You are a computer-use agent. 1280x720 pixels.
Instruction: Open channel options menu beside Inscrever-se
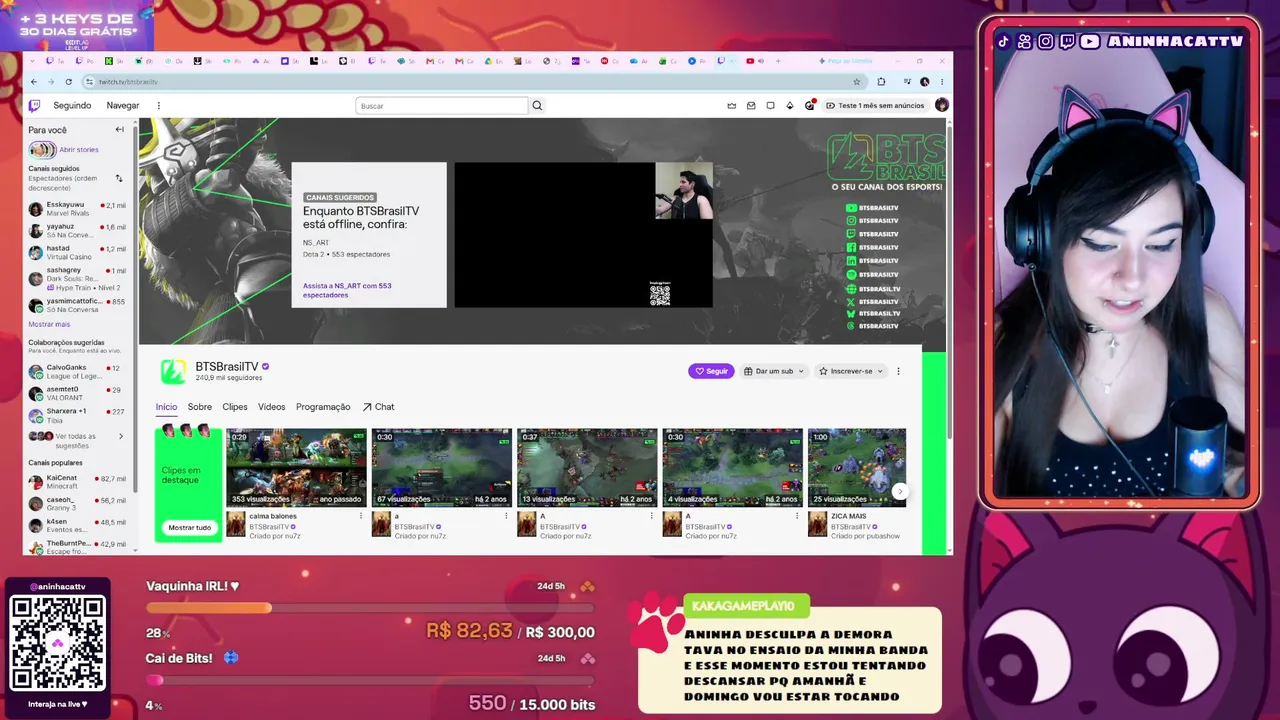point(898,371)
